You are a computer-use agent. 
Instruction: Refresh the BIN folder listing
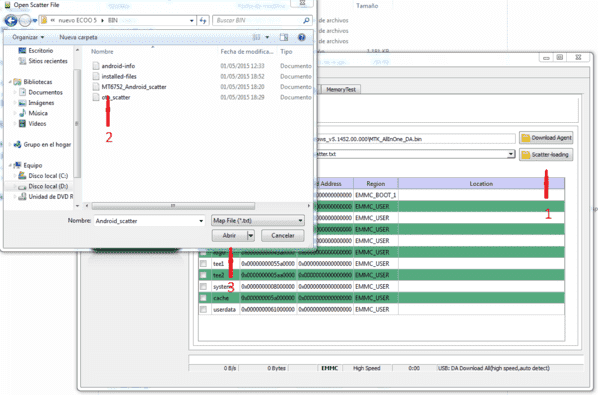click(203, 21)
